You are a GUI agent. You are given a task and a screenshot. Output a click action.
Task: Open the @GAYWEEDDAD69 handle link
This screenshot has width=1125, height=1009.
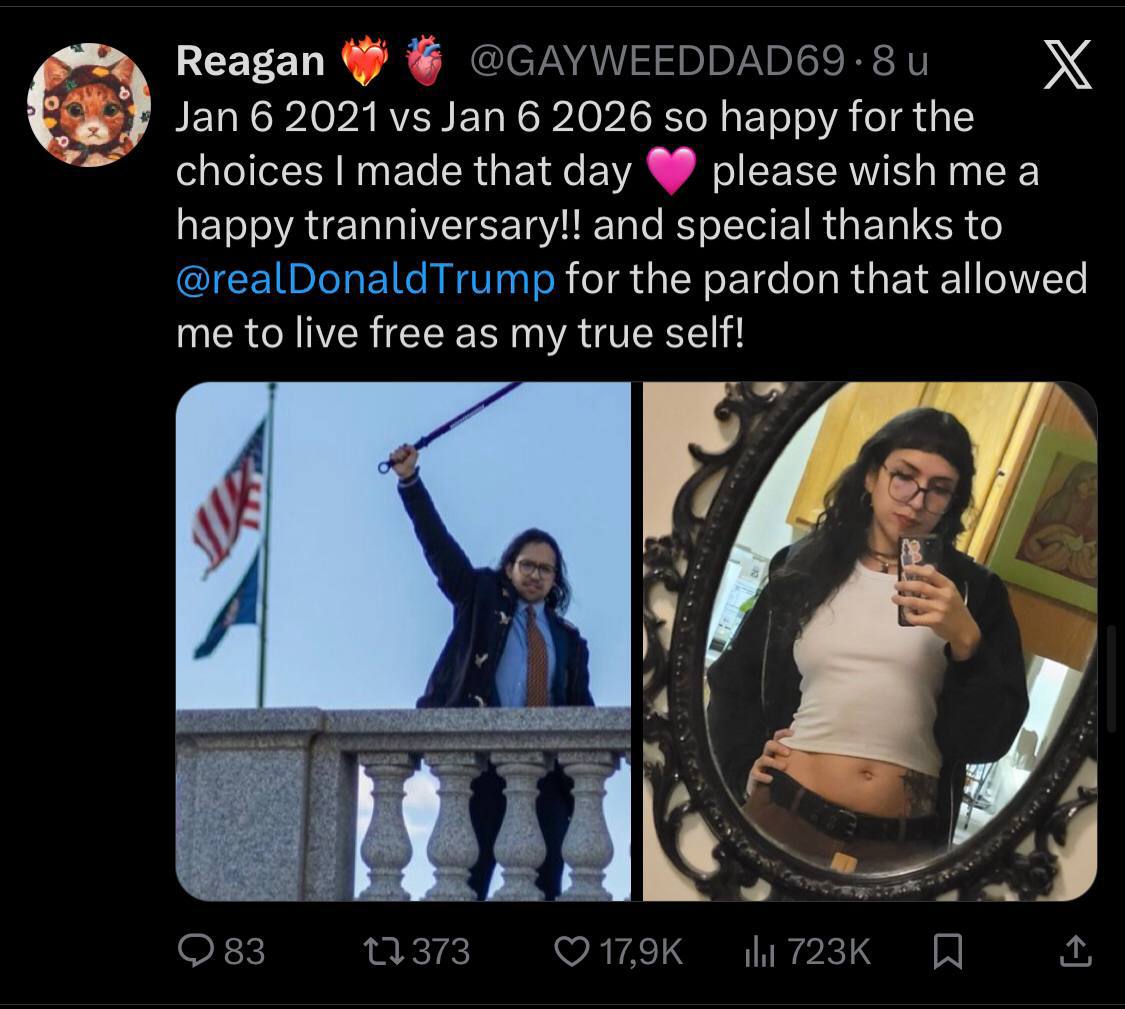tap(655, 63)
